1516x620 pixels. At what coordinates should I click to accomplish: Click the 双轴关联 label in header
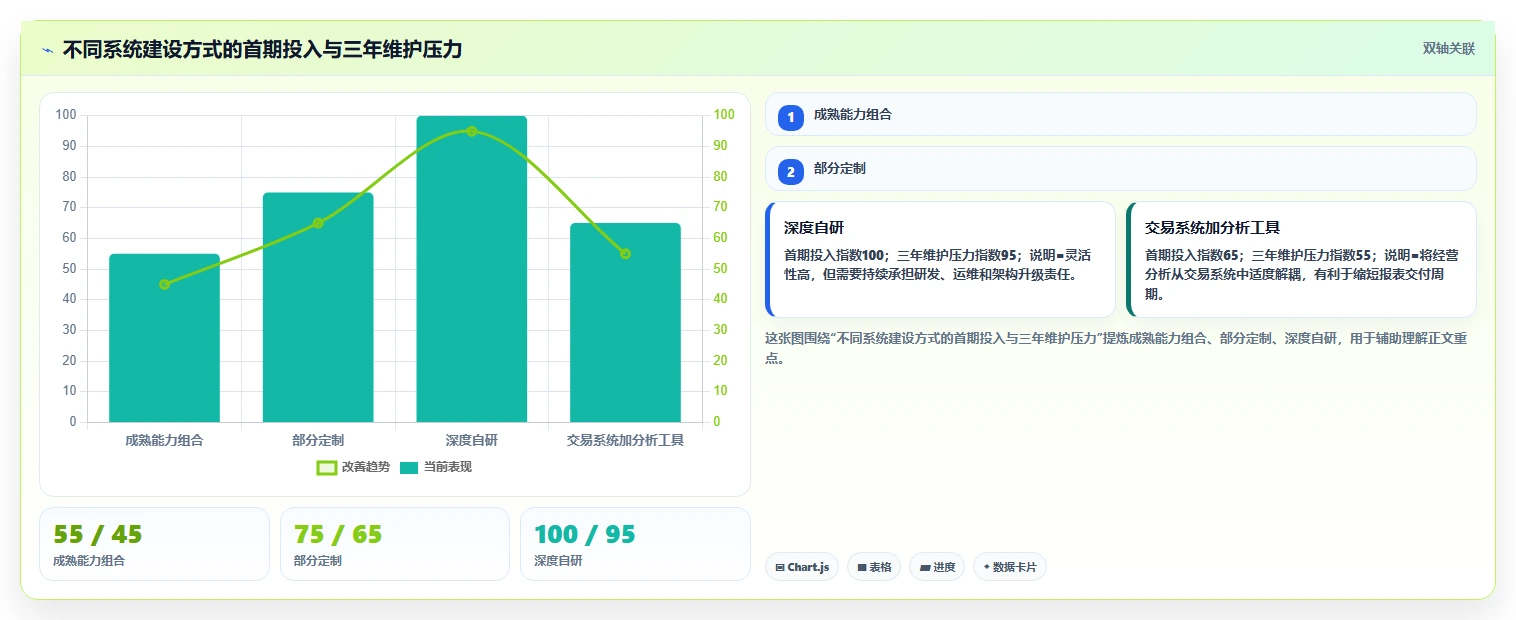pos(1449,48)
